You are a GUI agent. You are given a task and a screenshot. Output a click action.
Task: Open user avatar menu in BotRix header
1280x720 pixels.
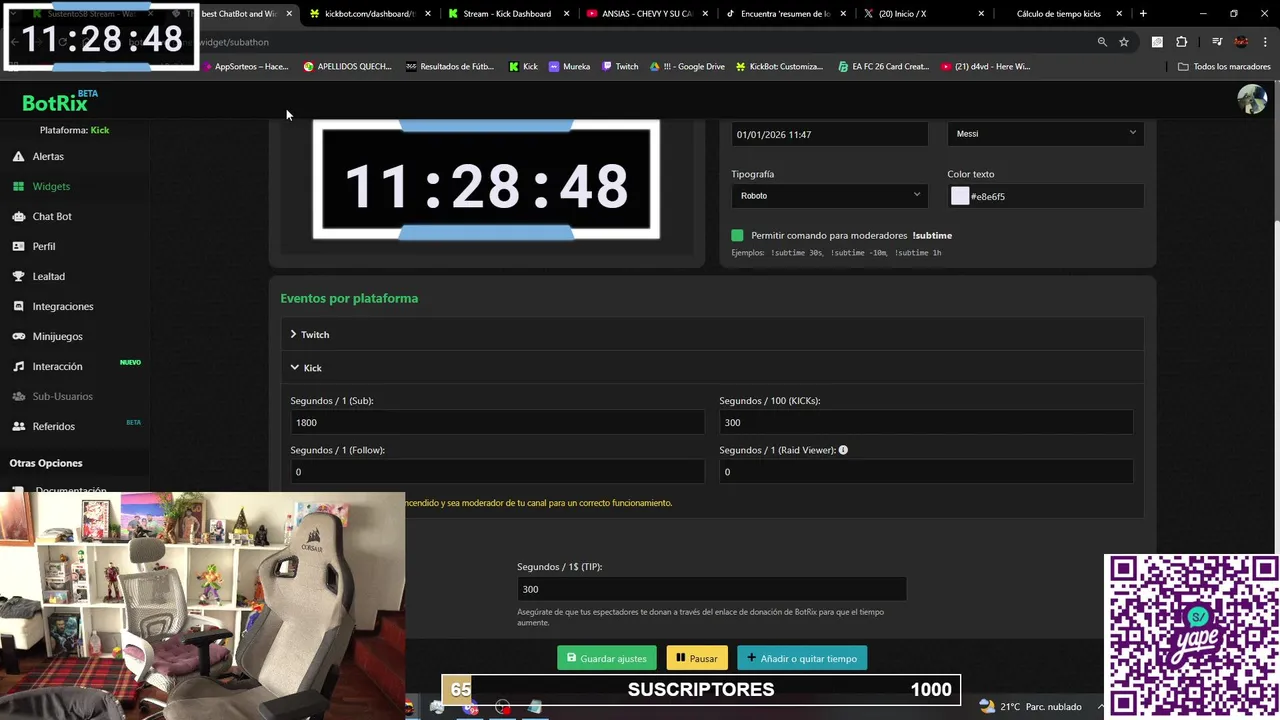click(x=1252, y=100)
